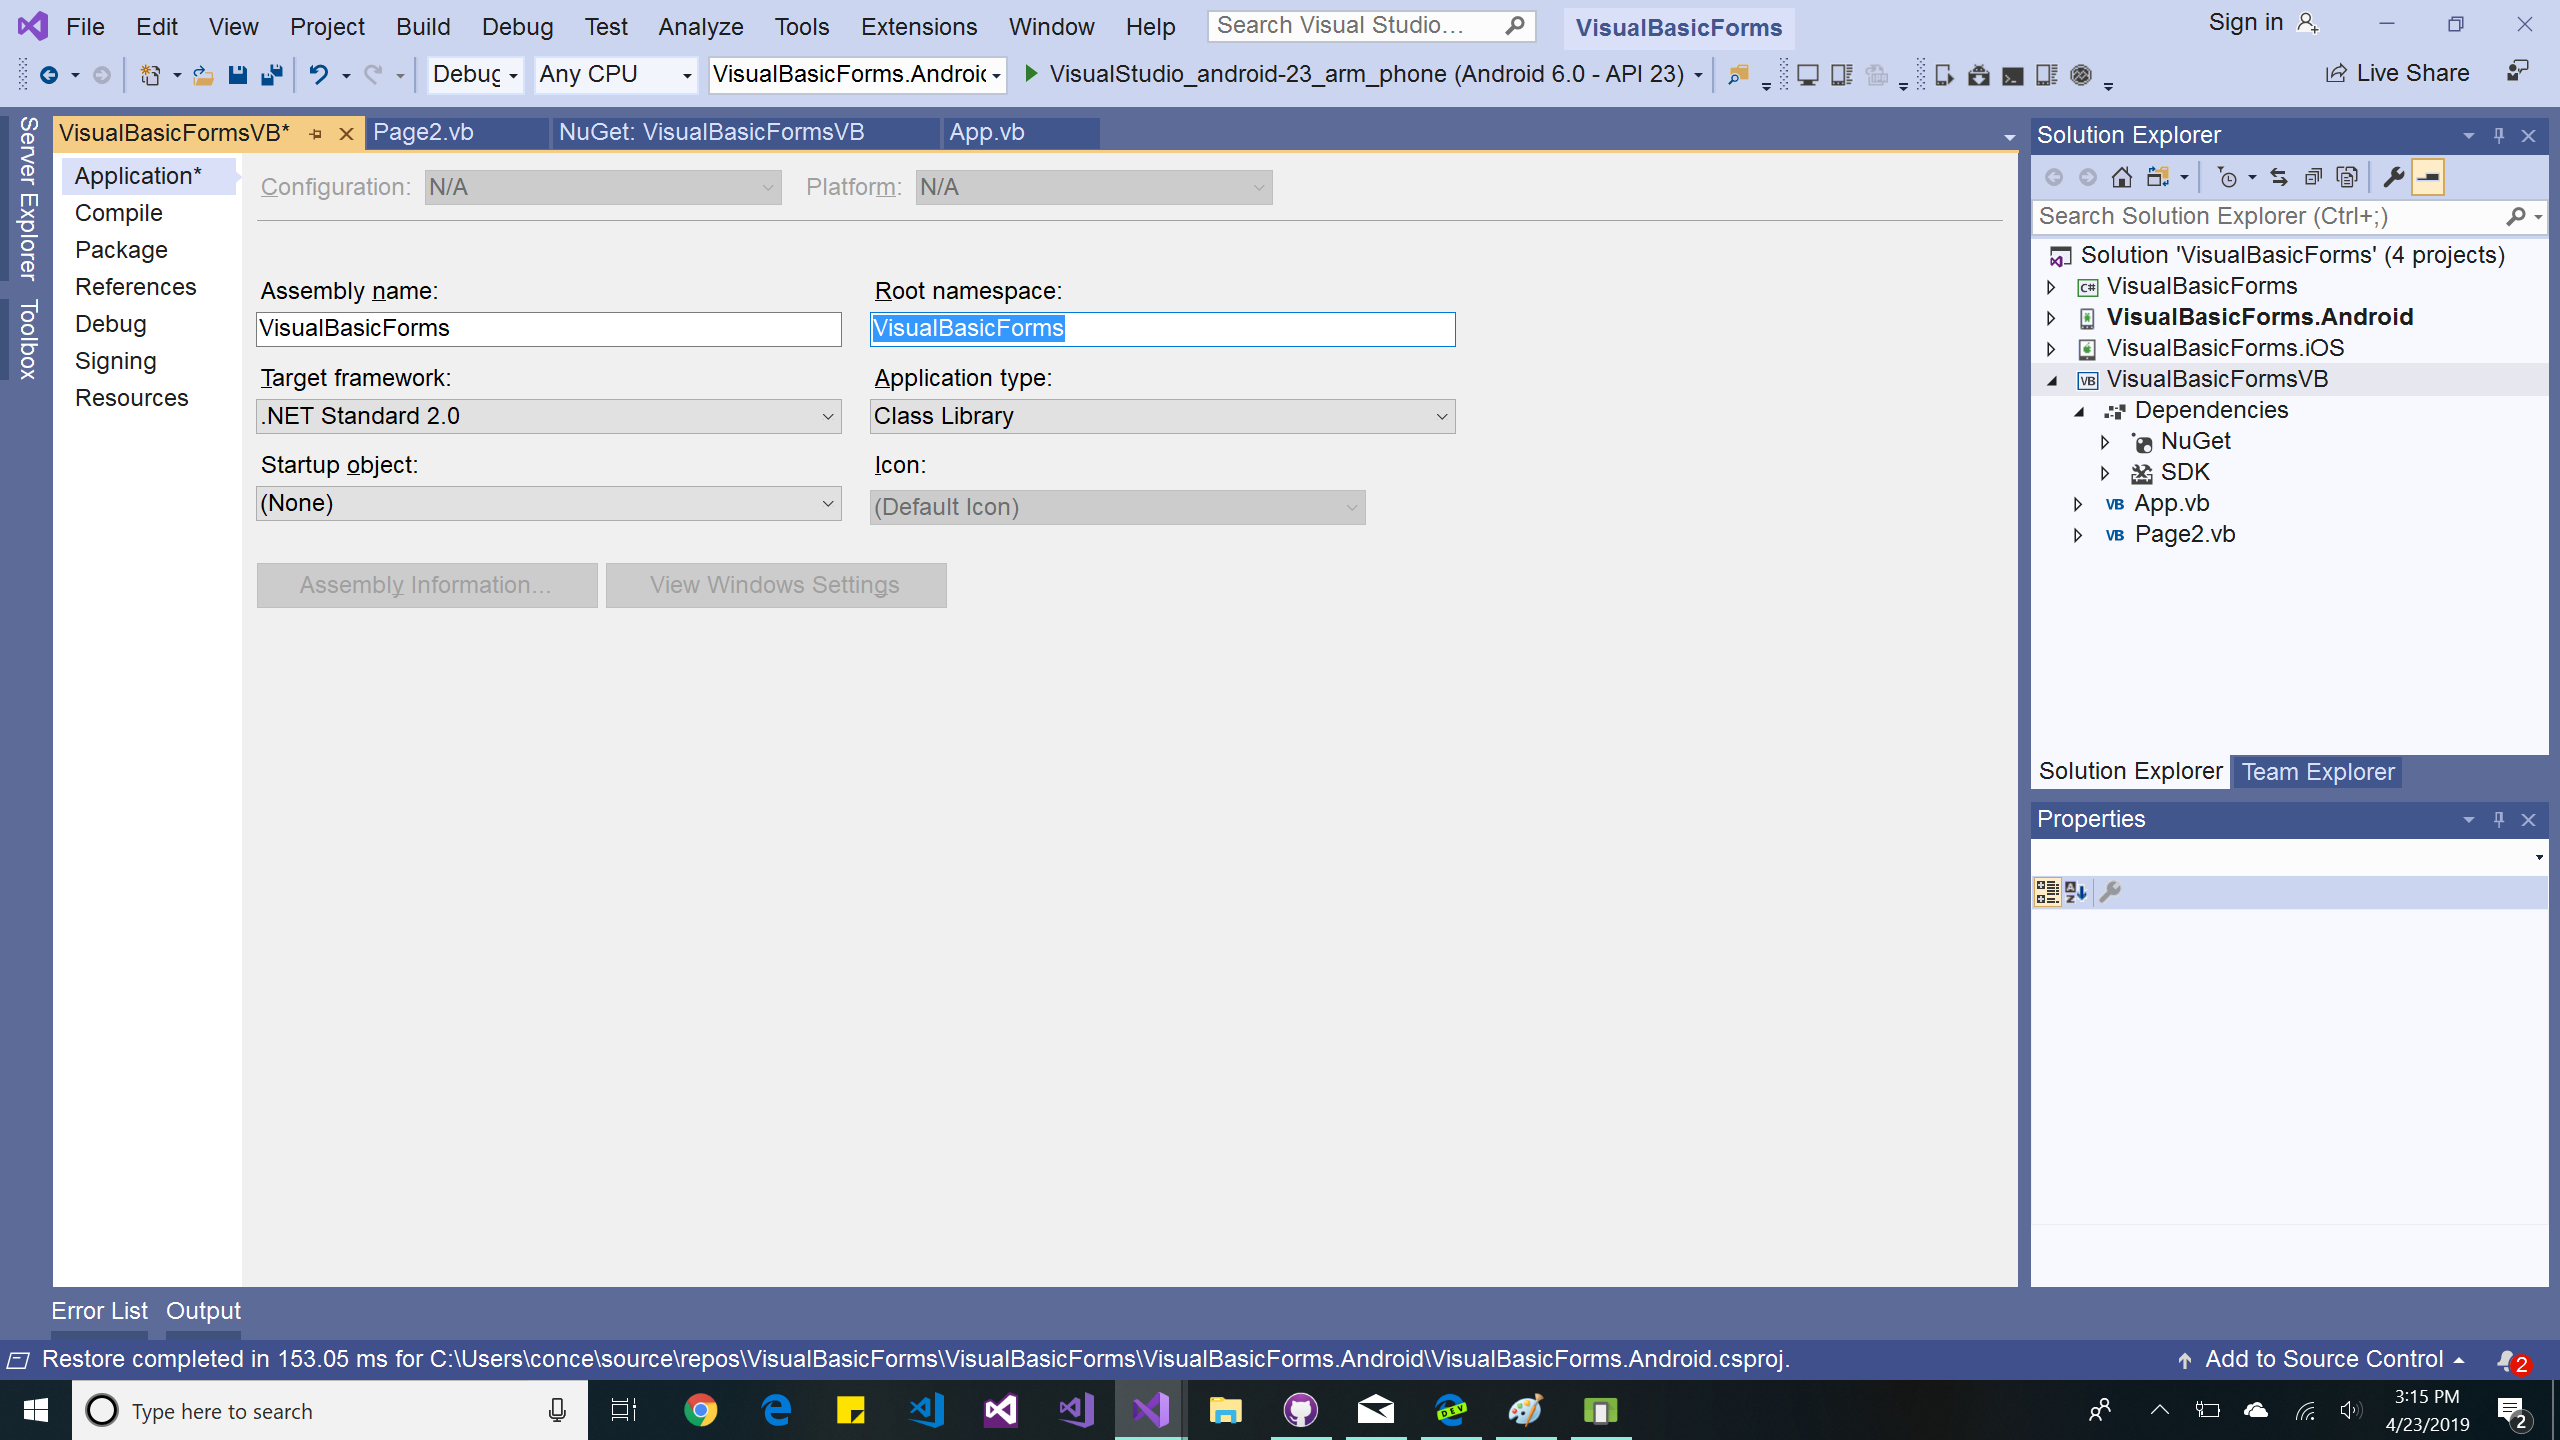Viewport: 2560px width, 1440px height.
Task: Toggle Preview Selected Items button
Action: pos(2428,178)
